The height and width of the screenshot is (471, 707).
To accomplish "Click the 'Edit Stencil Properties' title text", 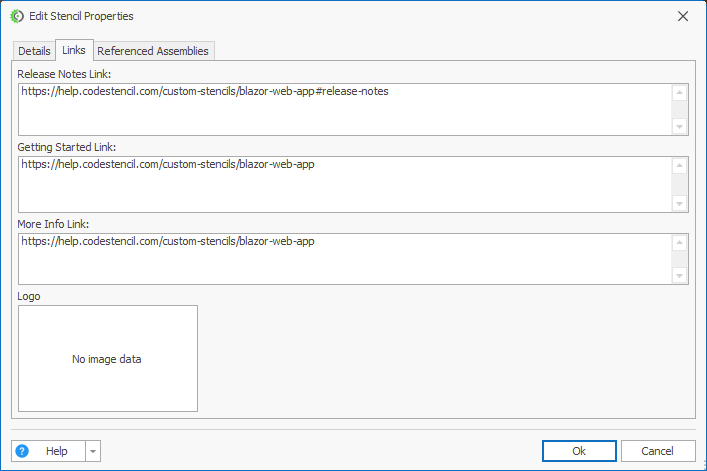I will (x=81, y=16).
